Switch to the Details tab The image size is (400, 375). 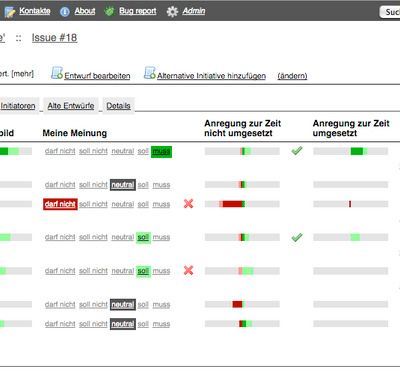[118, 106]
